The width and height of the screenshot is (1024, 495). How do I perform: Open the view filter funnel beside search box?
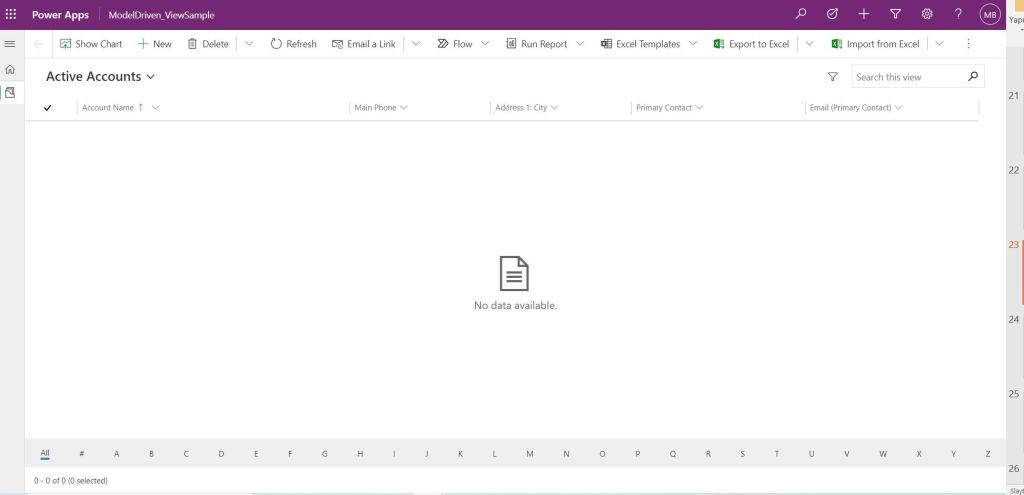pos(833,77)
